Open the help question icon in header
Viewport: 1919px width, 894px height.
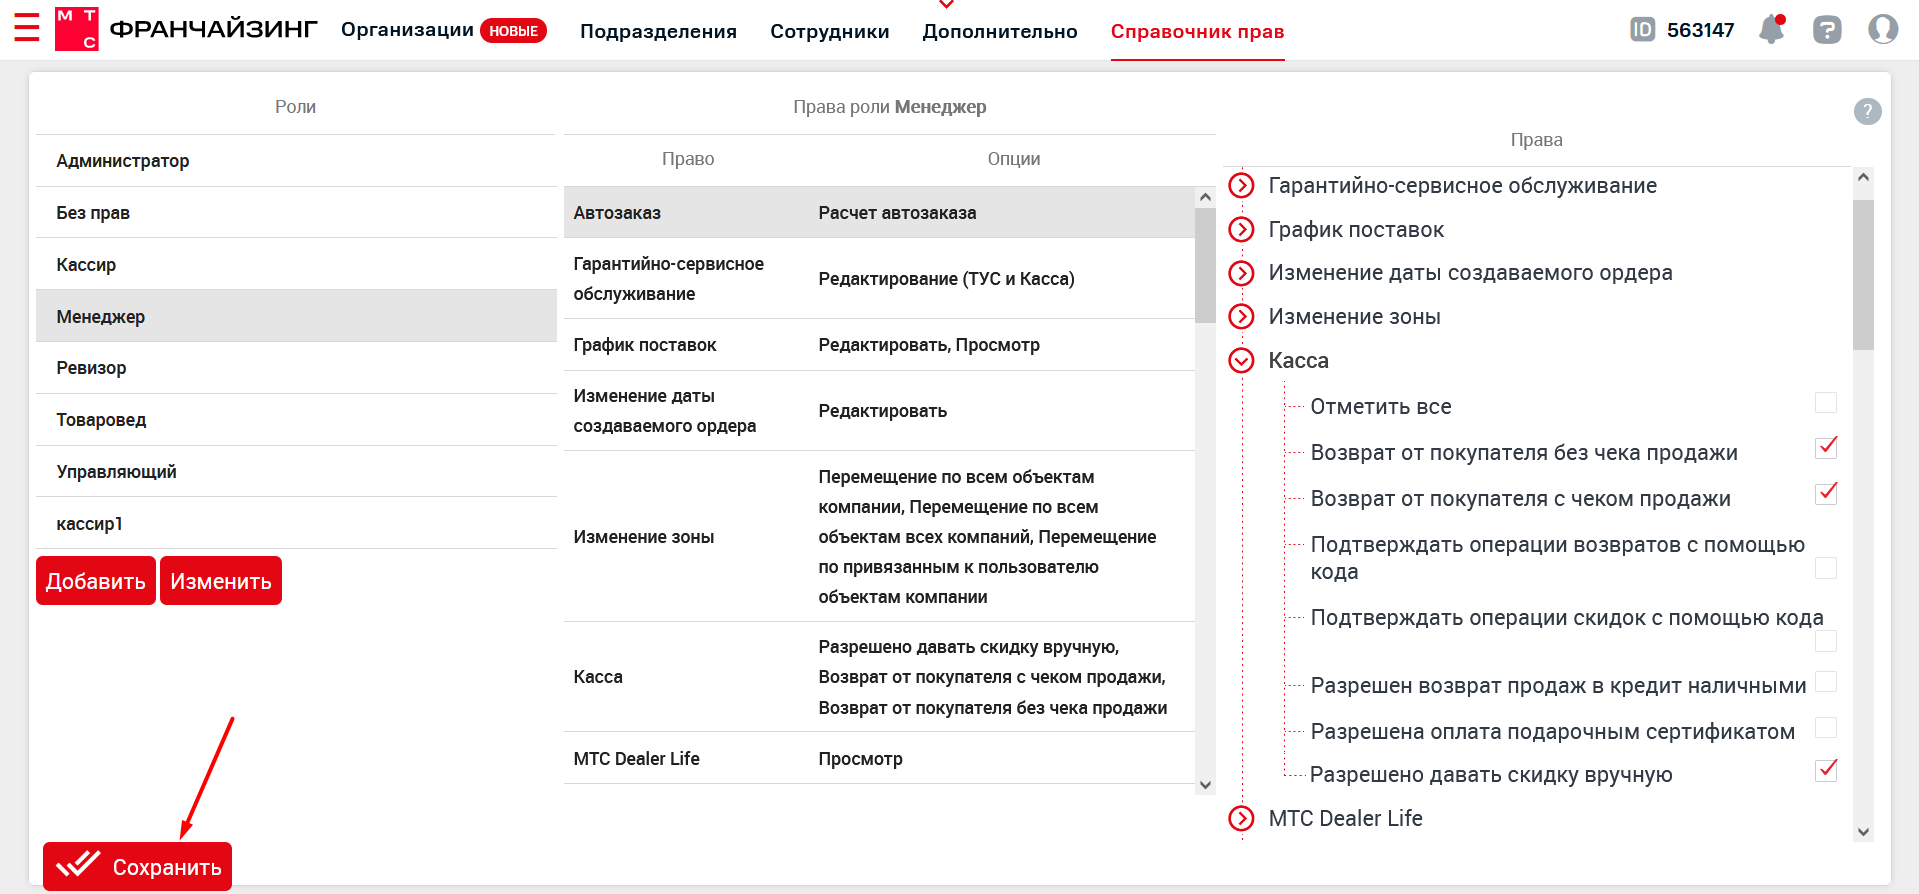pos(1827,30)
